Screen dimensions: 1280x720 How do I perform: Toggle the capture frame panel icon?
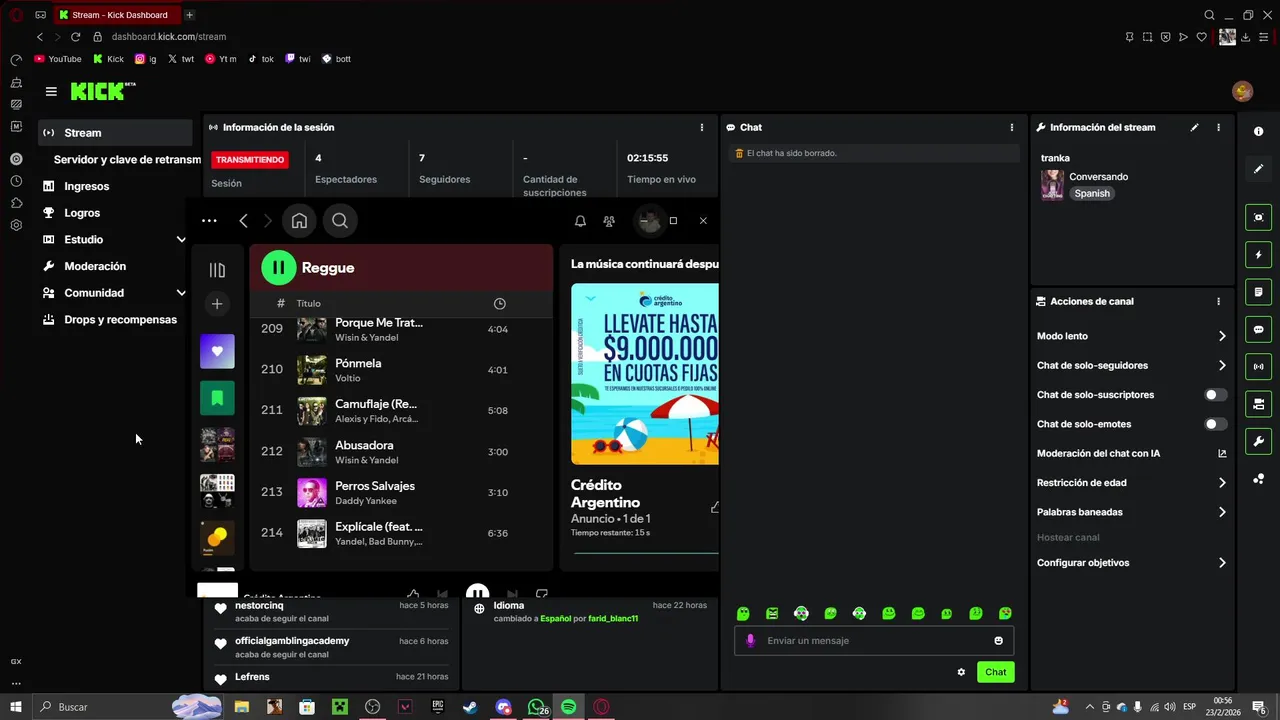click(1258, 218)
